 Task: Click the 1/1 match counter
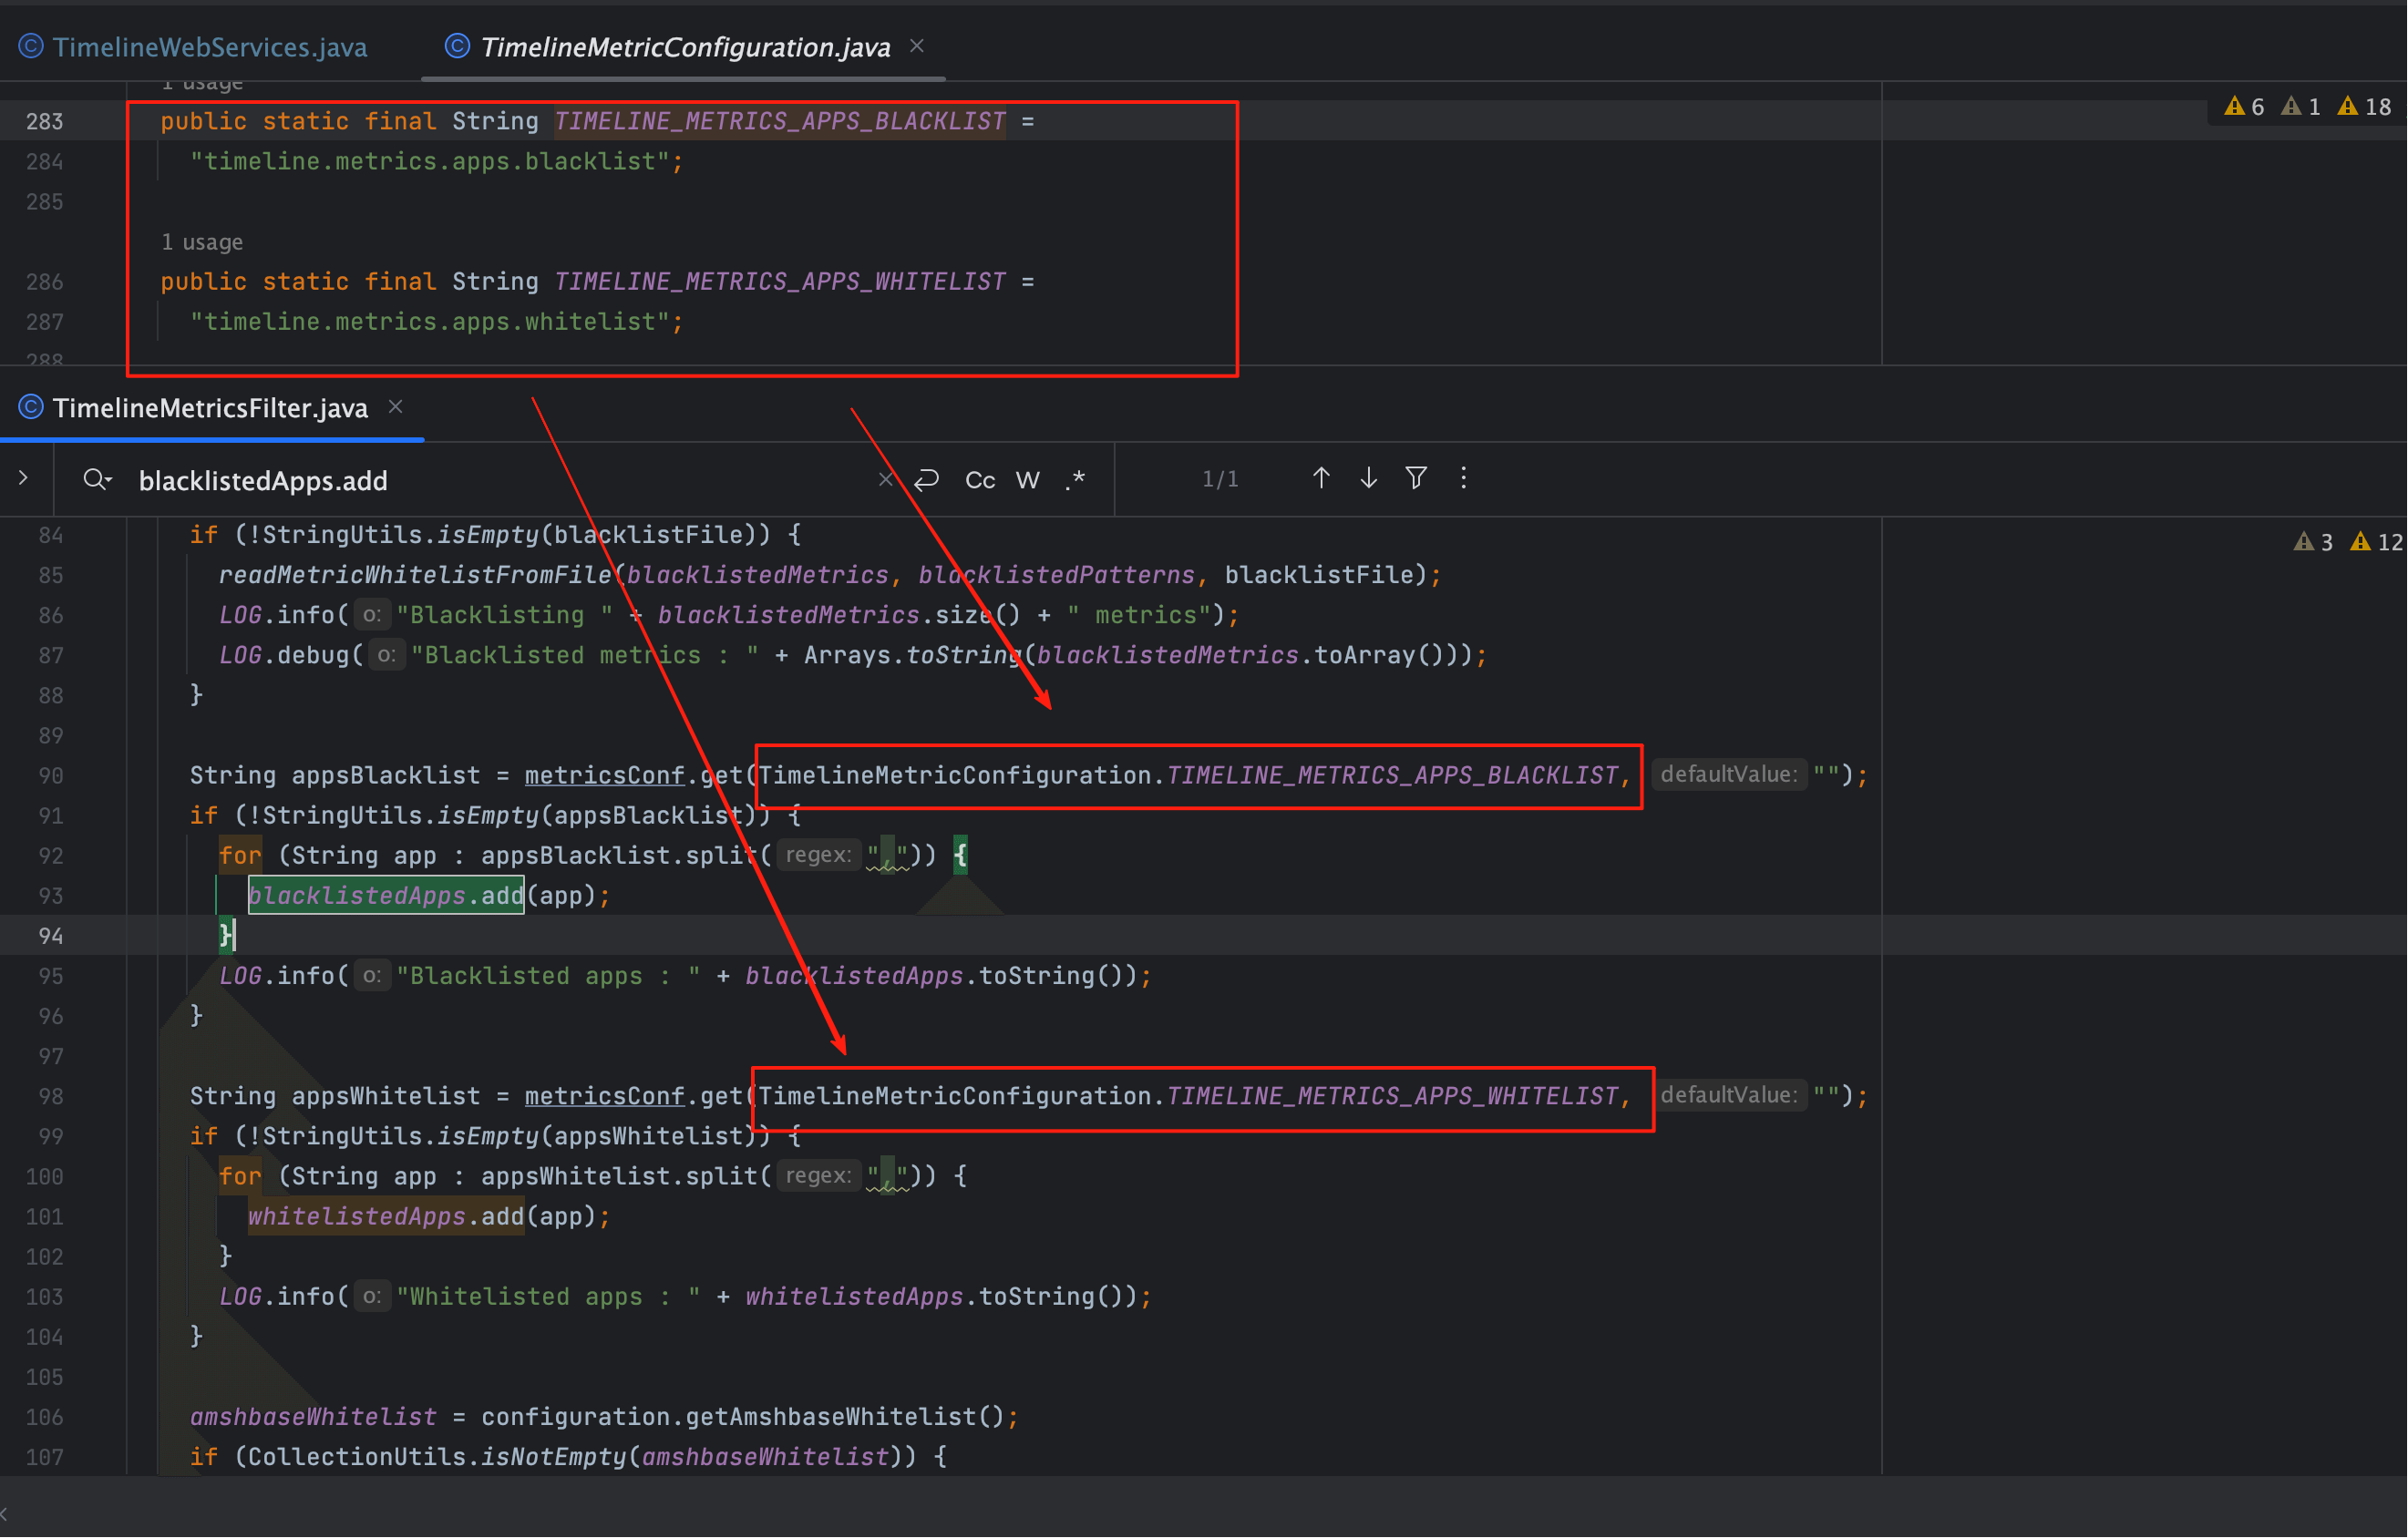tap(1220, 480)
